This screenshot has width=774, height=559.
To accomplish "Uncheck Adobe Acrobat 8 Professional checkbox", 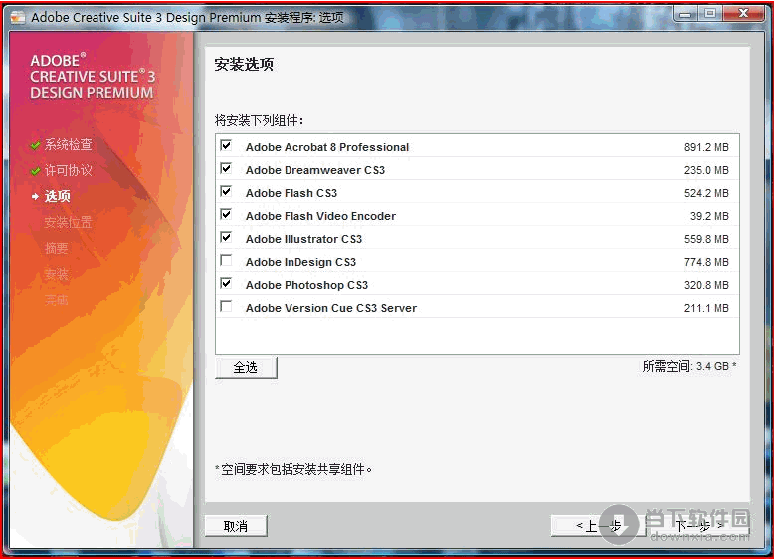I will tap(226, 145).
